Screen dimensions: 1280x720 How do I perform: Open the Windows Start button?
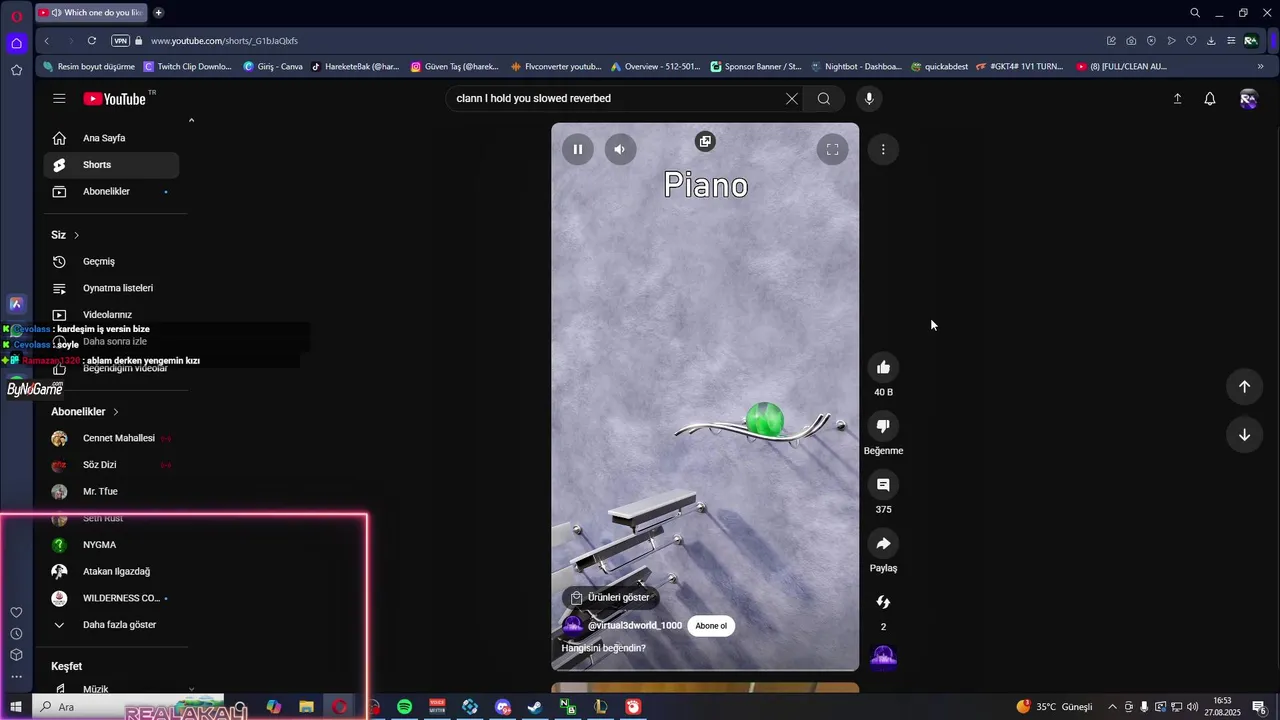tap(16, 707)
